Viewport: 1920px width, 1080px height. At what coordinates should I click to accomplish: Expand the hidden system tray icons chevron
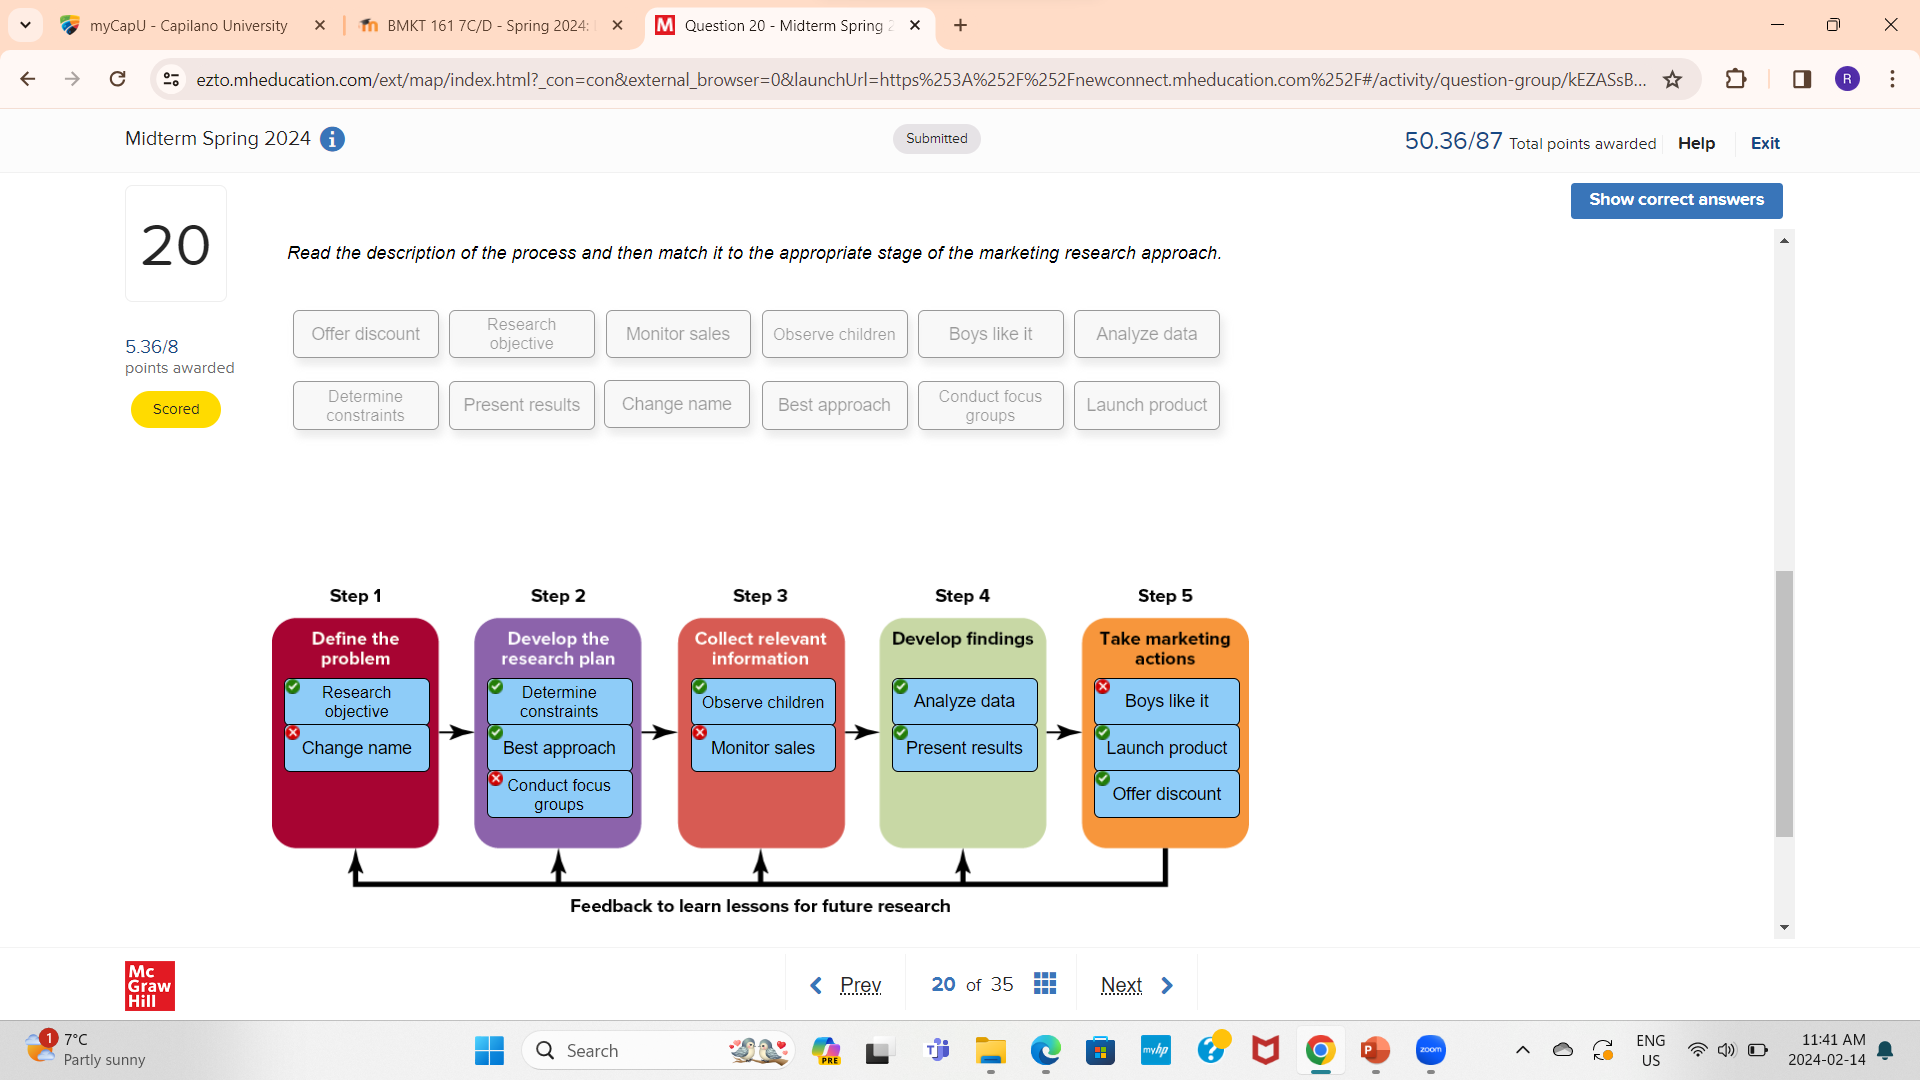[x=1522, y=1050]
